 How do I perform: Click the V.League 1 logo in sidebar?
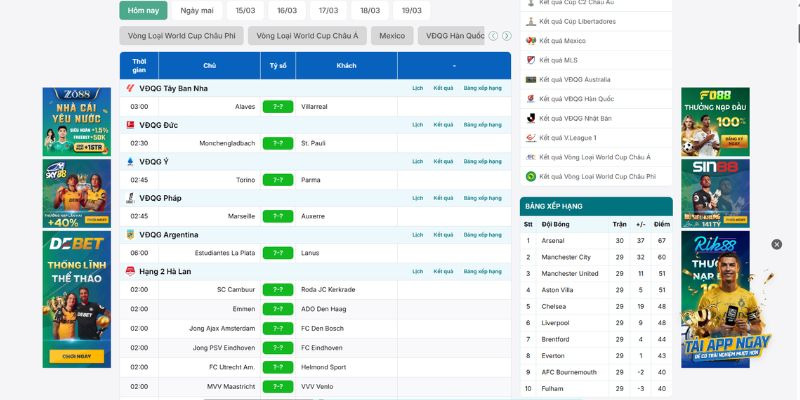click(530, 137)
